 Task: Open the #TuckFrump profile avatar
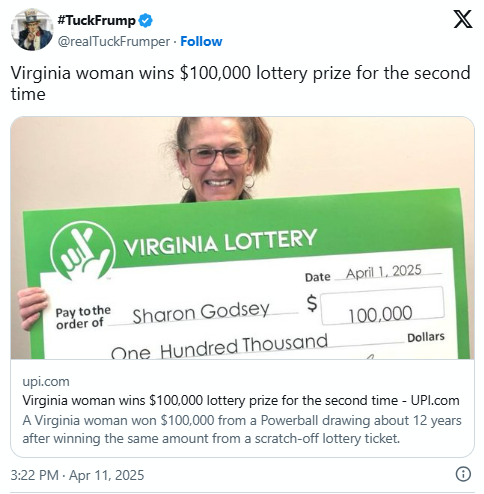pos(32,30)
